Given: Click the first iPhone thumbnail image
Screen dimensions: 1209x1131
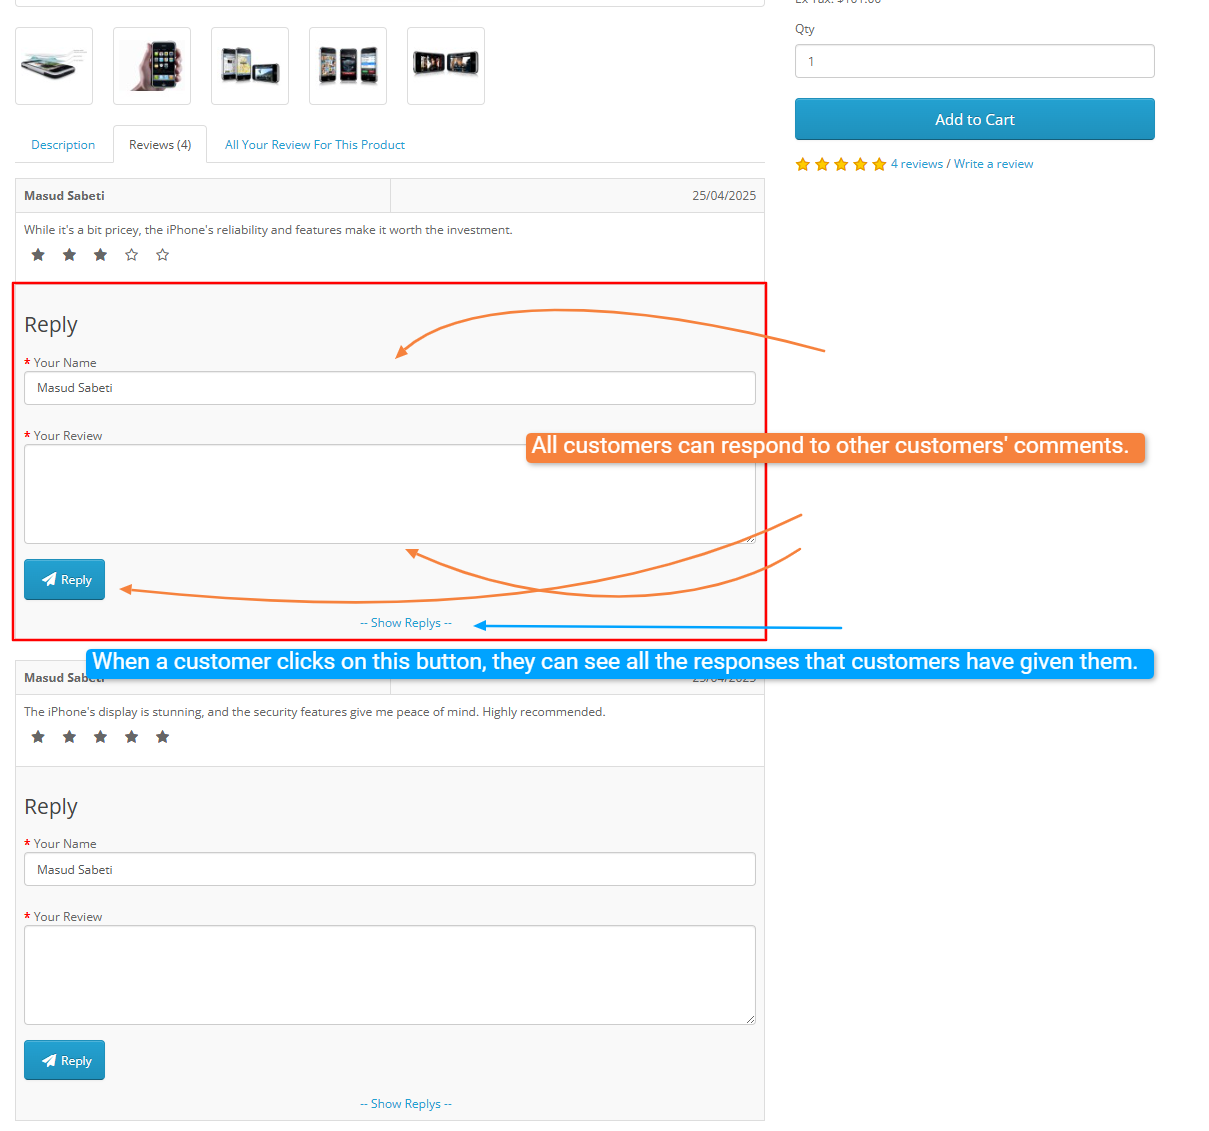Looking at the screenshot, I should click(x=54, y=66).
